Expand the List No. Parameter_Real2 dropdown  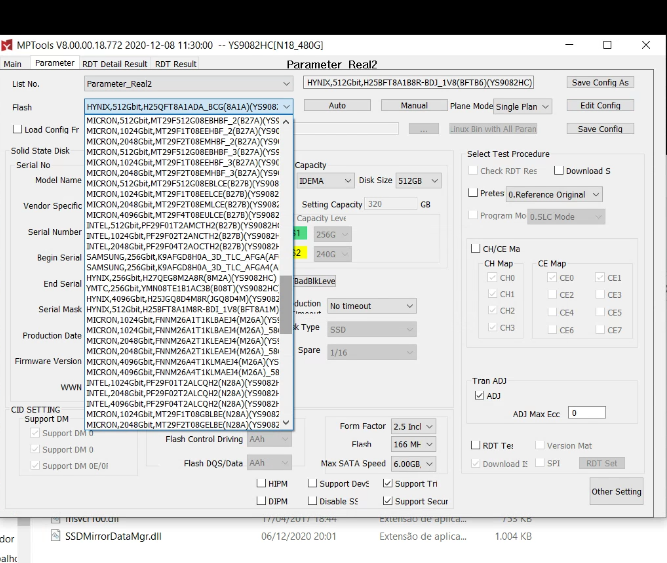188,84
